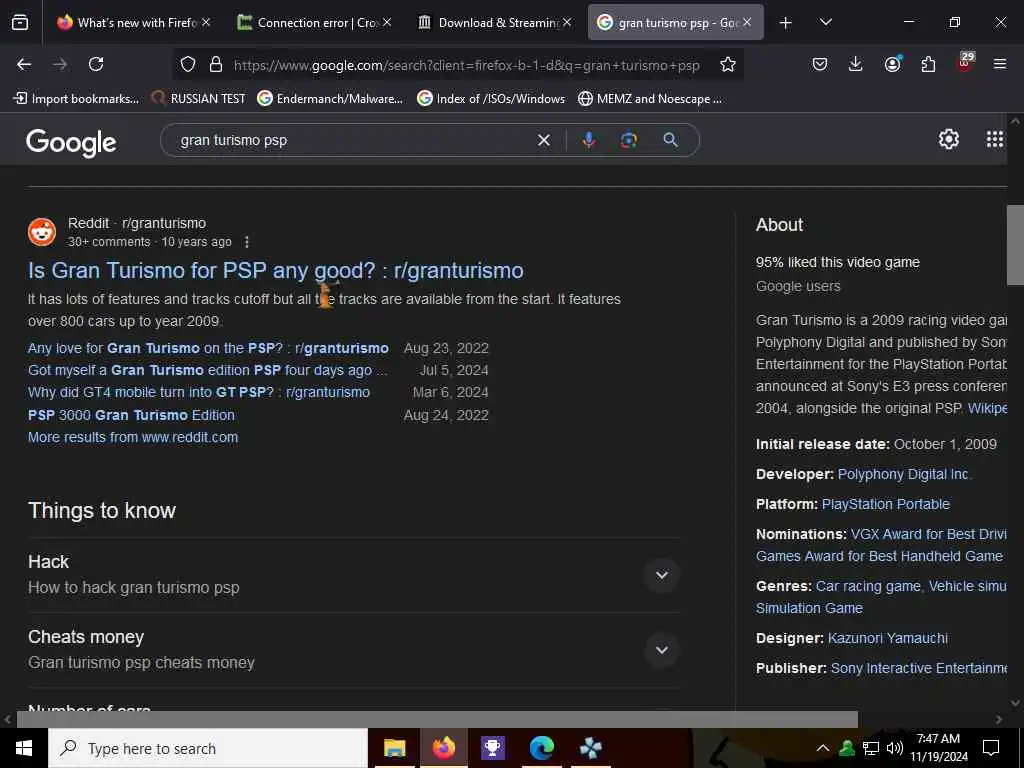Screen dimensions: 1024x768
Task: Click the vertical page scrollbar thumb
Action: (1015, 245)
